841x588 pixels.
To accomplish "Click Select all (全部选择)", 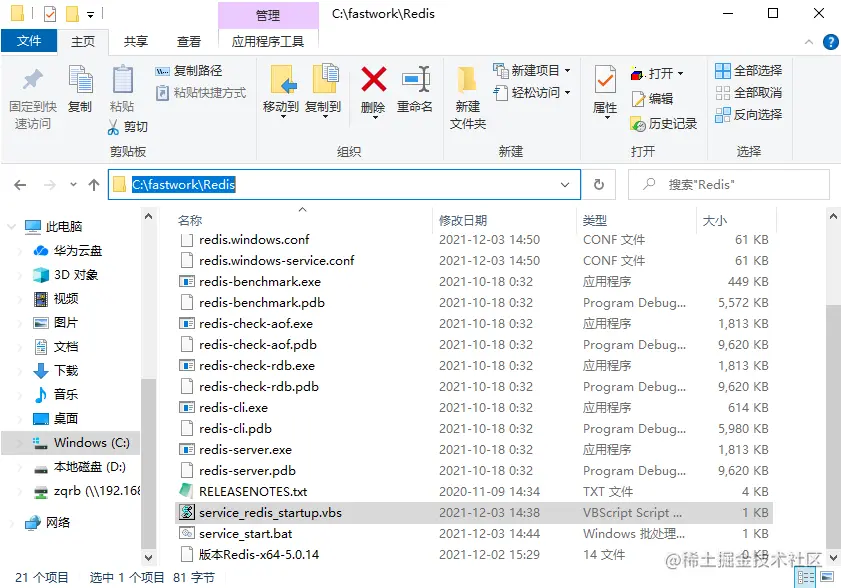I will pyautogui.click(x=748, y=70).
